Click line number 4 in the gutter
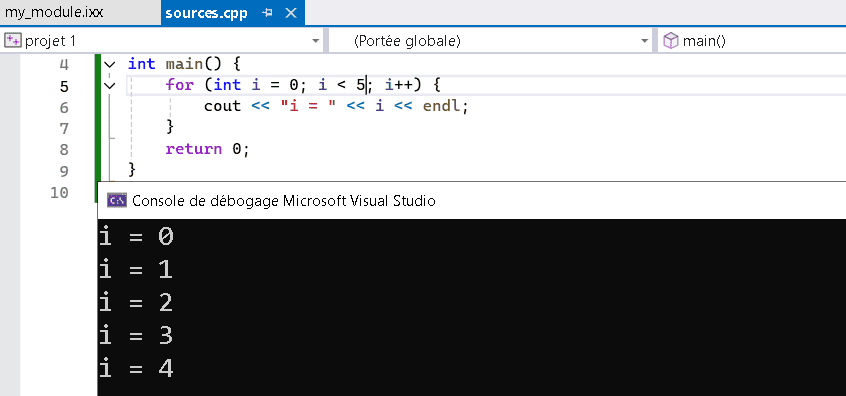846x396 pixels. click(x=64, y=65)
